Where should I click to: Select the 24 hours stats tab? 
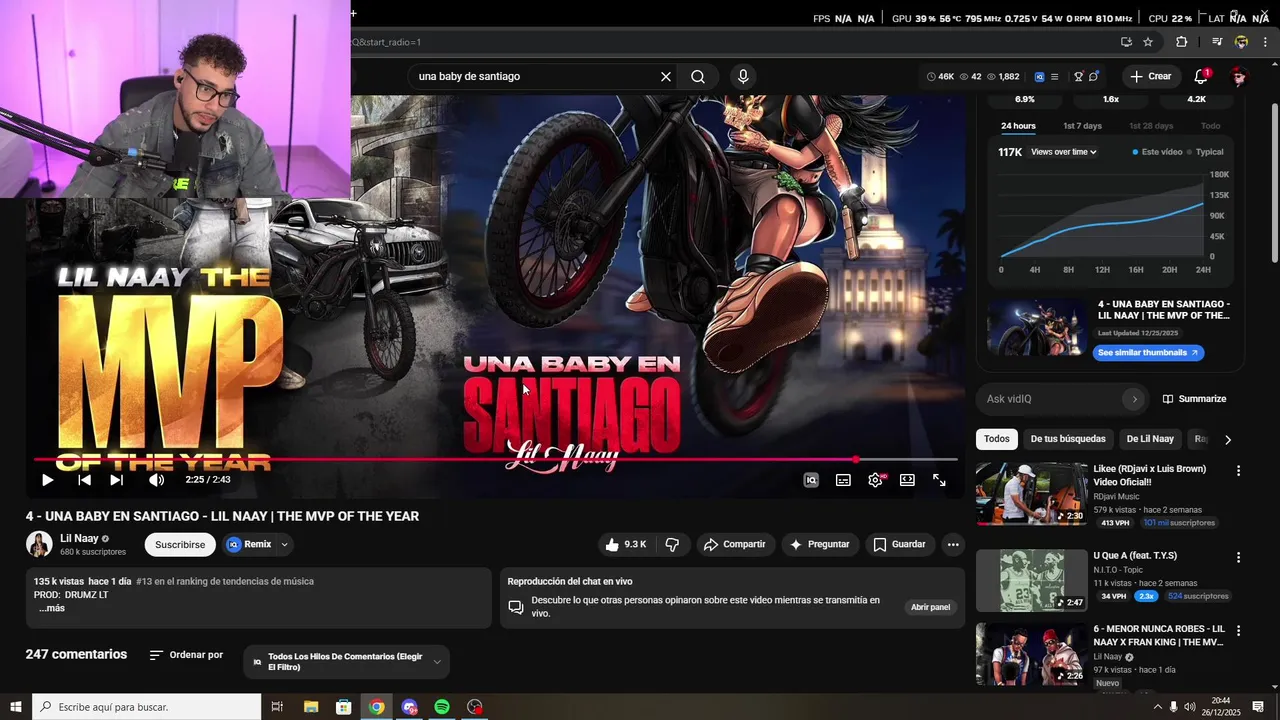click(1018, 126)
